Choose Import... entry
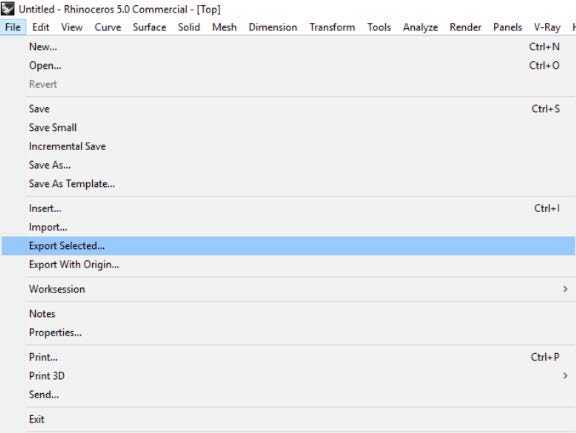 288,227
